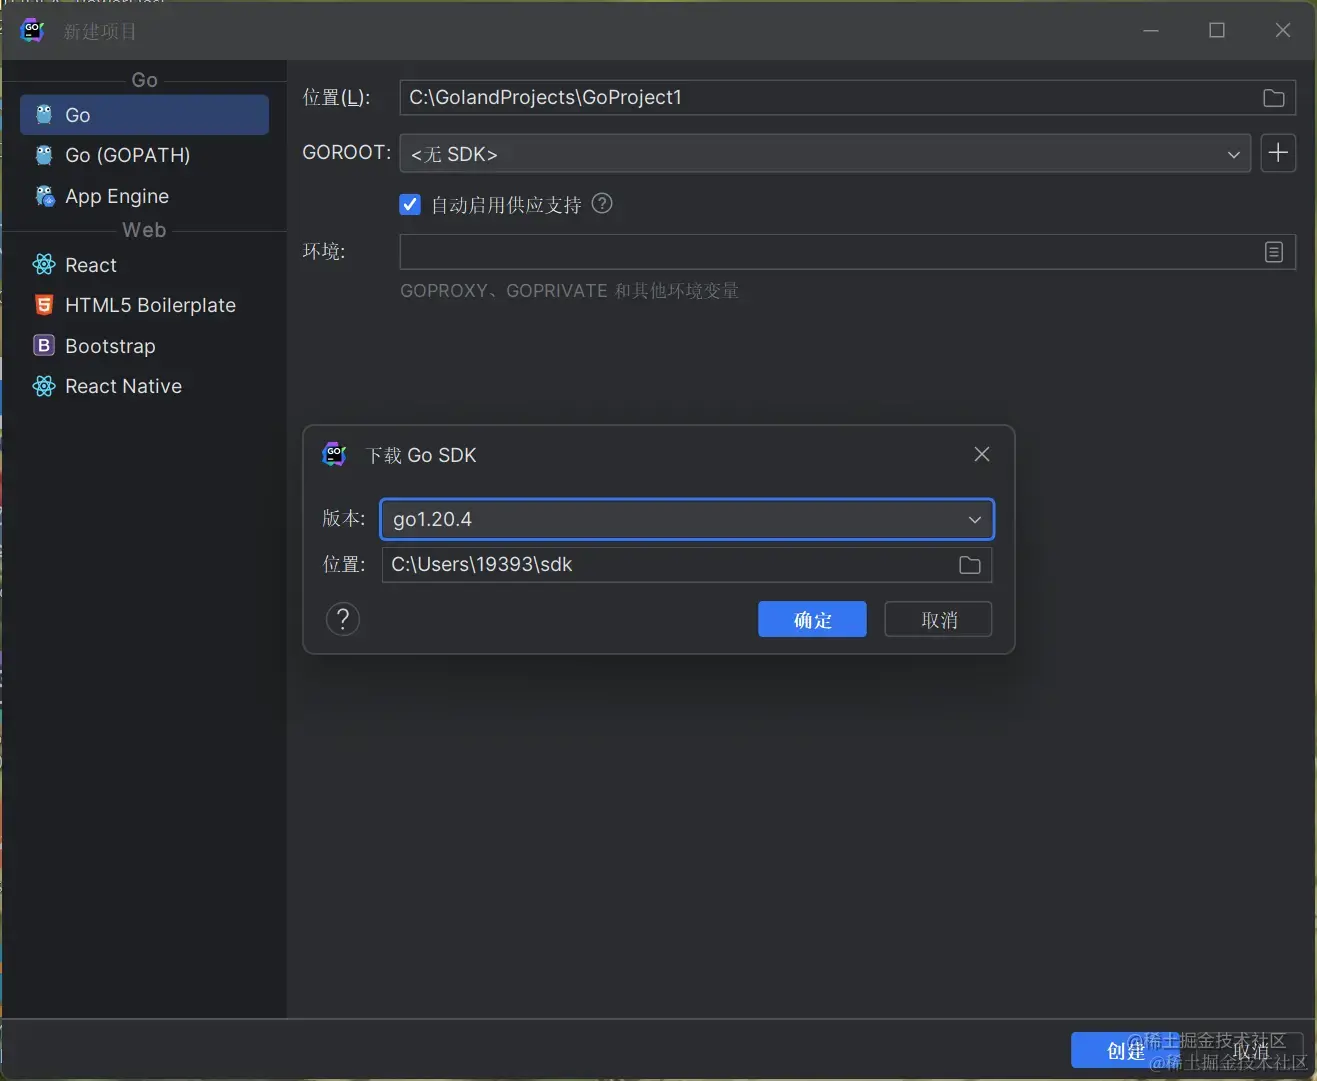Click the atom icon next to React
The width and height of the screenshot is (1317, 1081).
[44, 264]
